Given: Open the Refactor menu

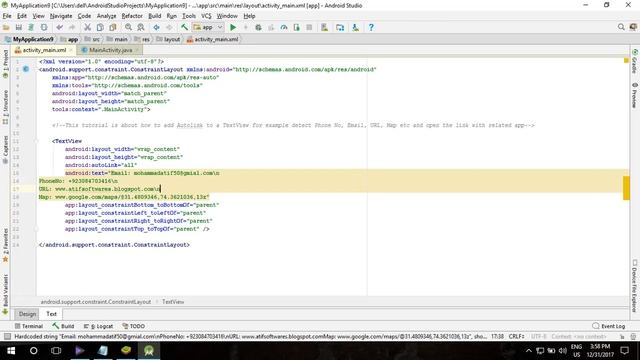Looking at the screenshot, I should [132, 16].
